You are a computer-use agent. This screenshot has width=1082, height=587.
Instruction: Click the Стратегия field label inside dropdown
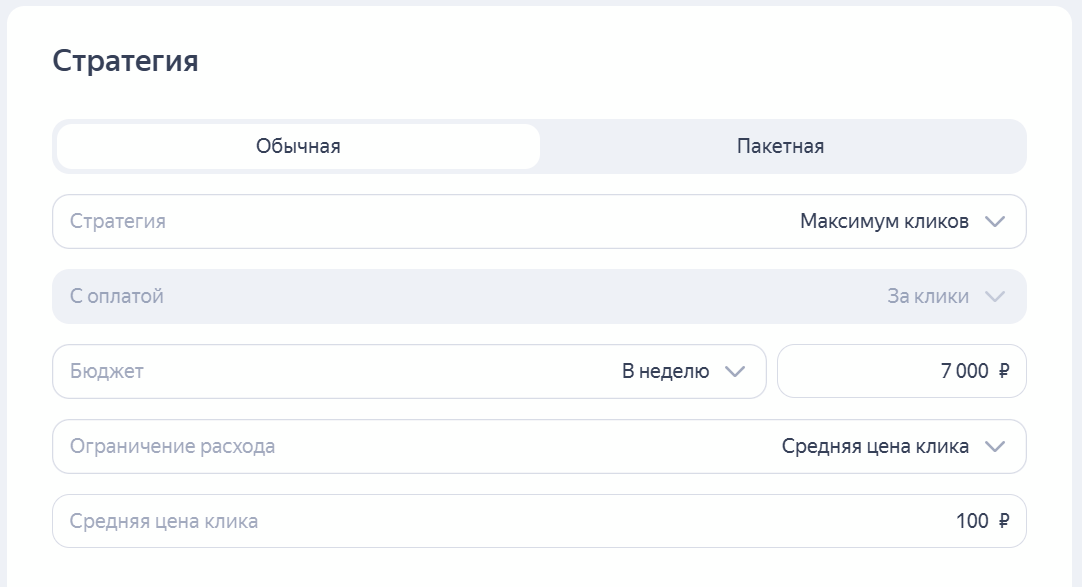[x=118, y=222]
